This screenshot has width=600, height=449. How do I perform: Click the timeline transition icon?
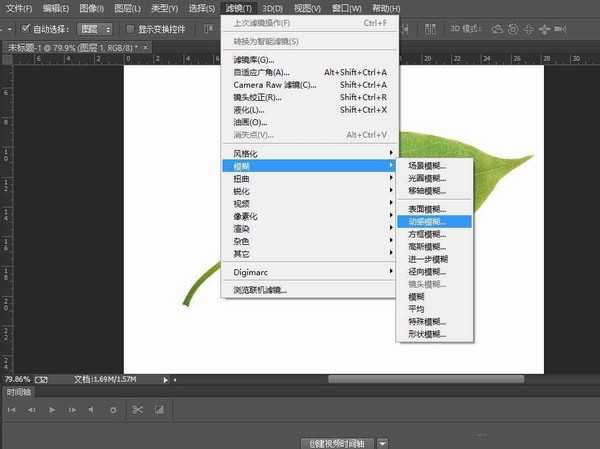[158, 410]
